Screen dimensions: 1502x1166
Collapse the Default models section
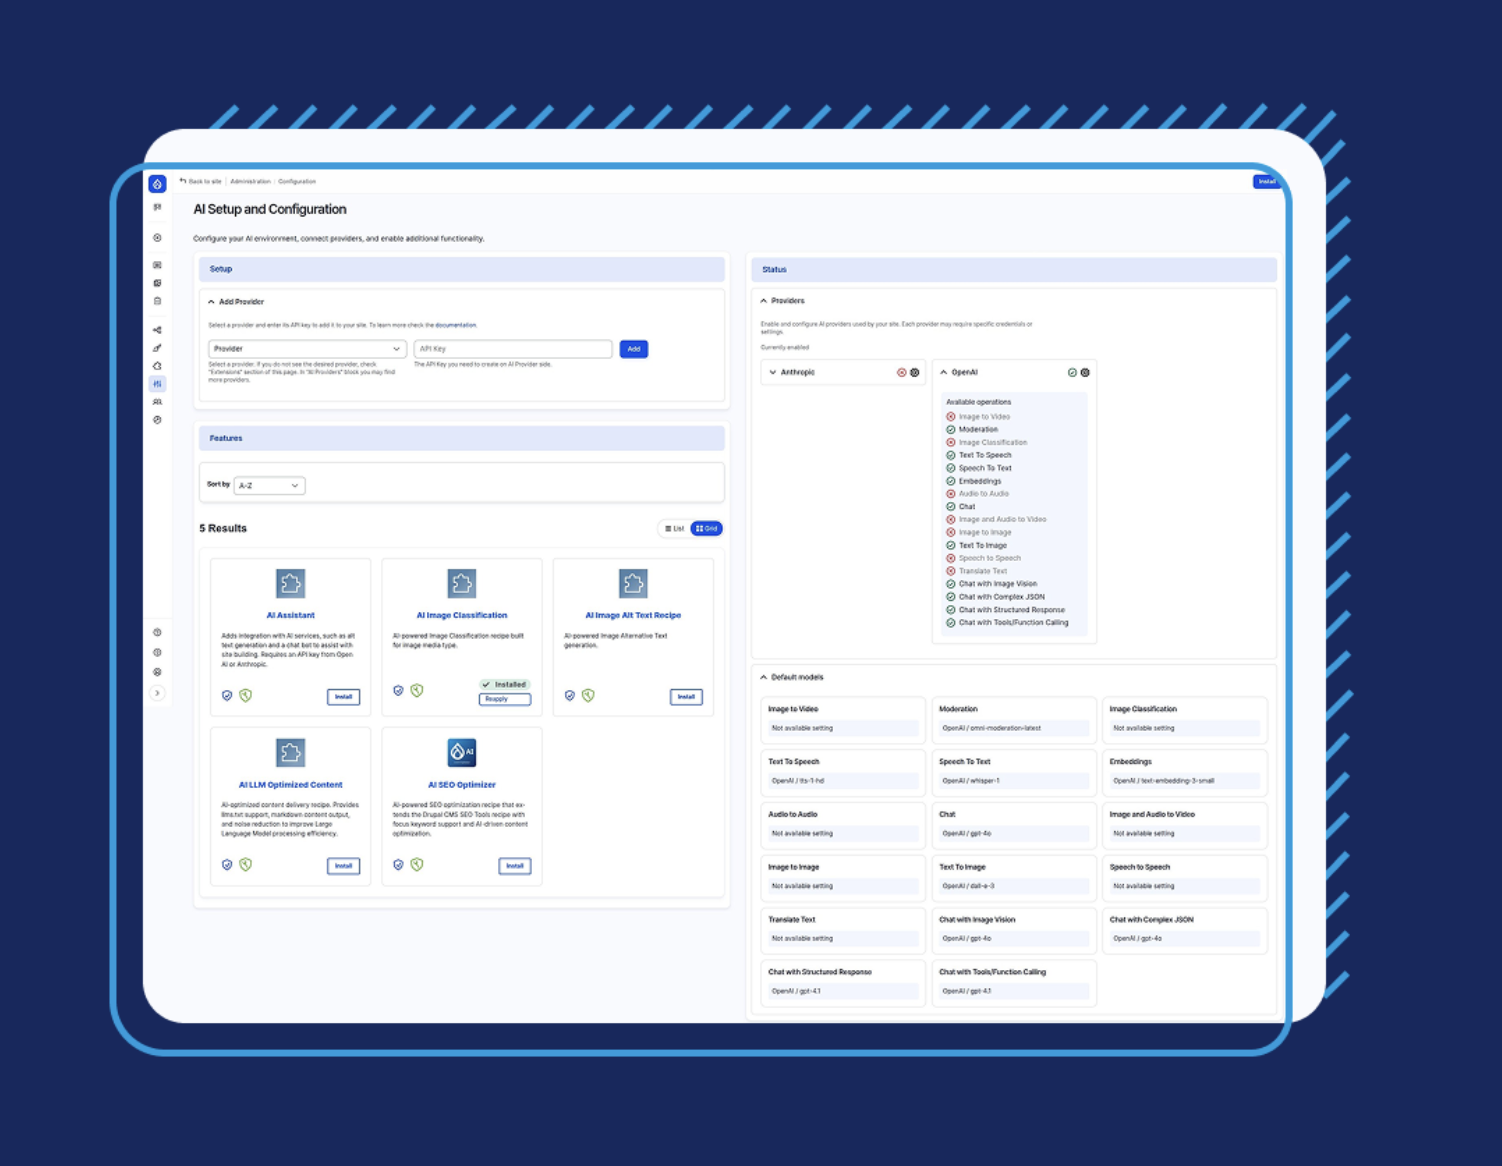[764, 678]
